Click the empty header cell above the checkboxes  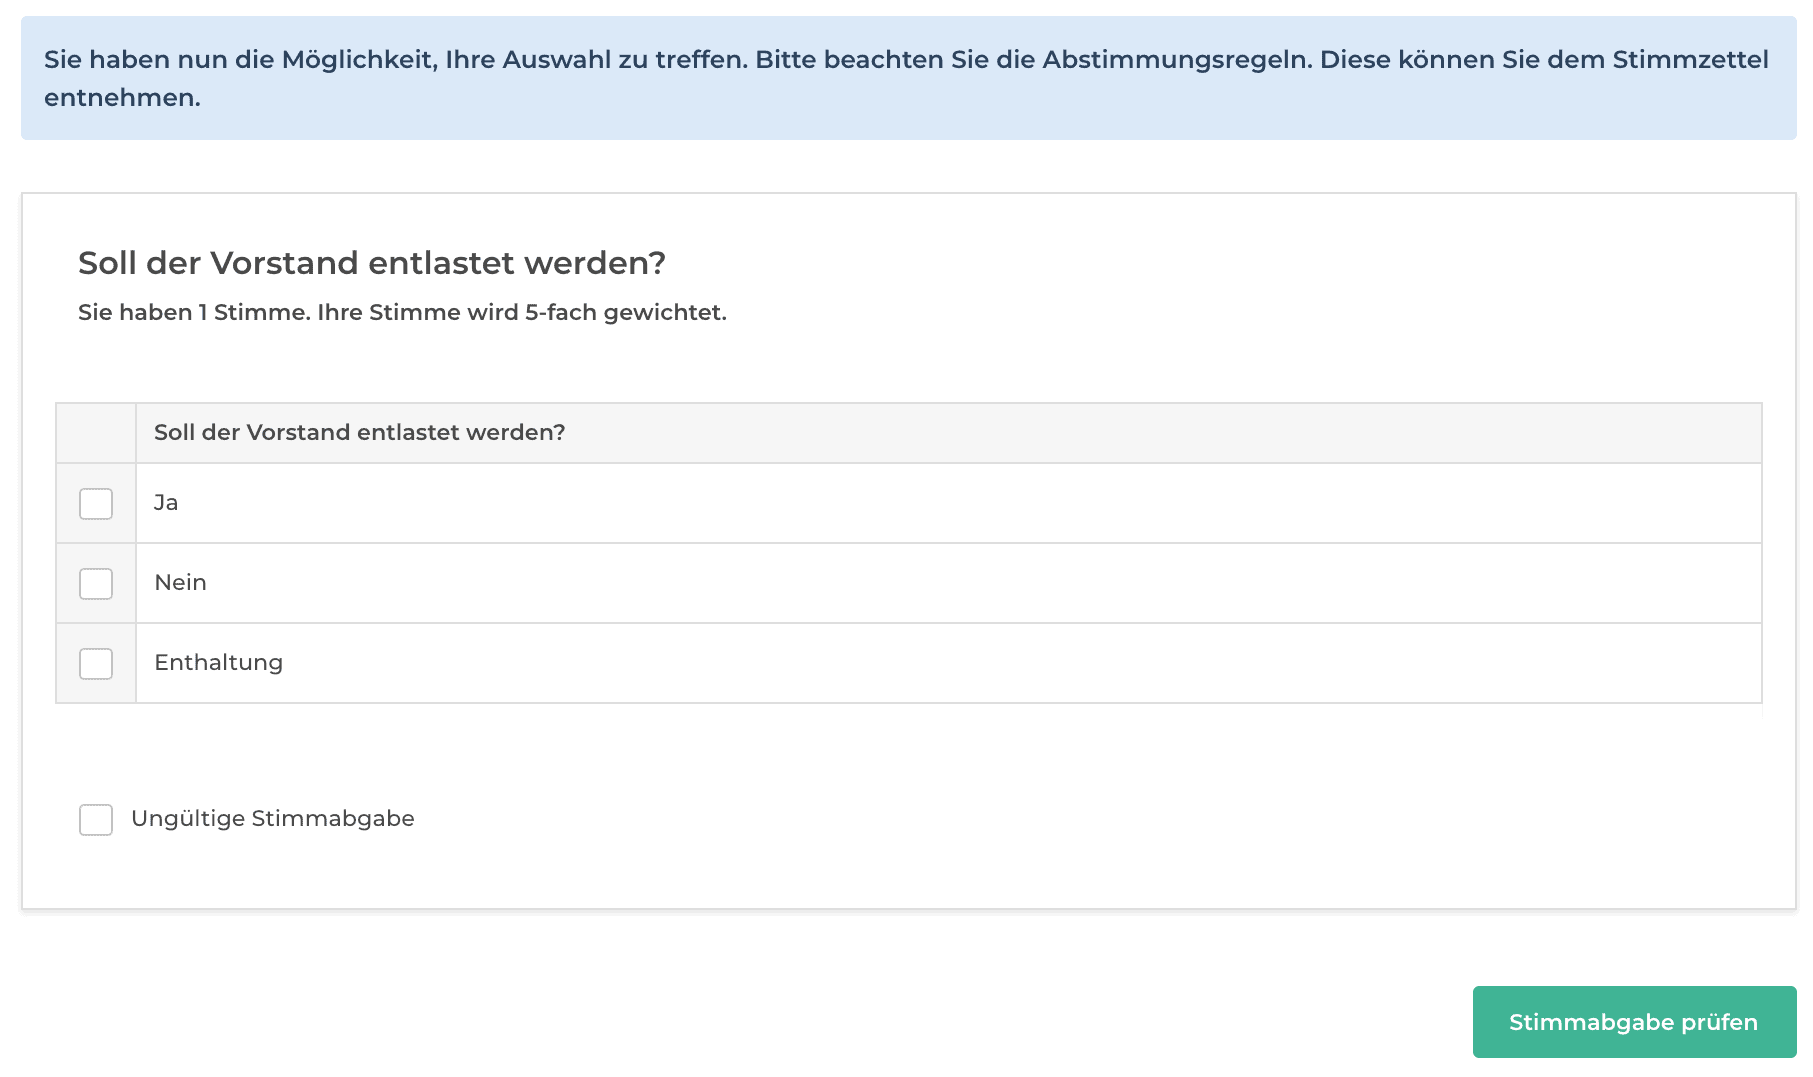click(96, 433)
